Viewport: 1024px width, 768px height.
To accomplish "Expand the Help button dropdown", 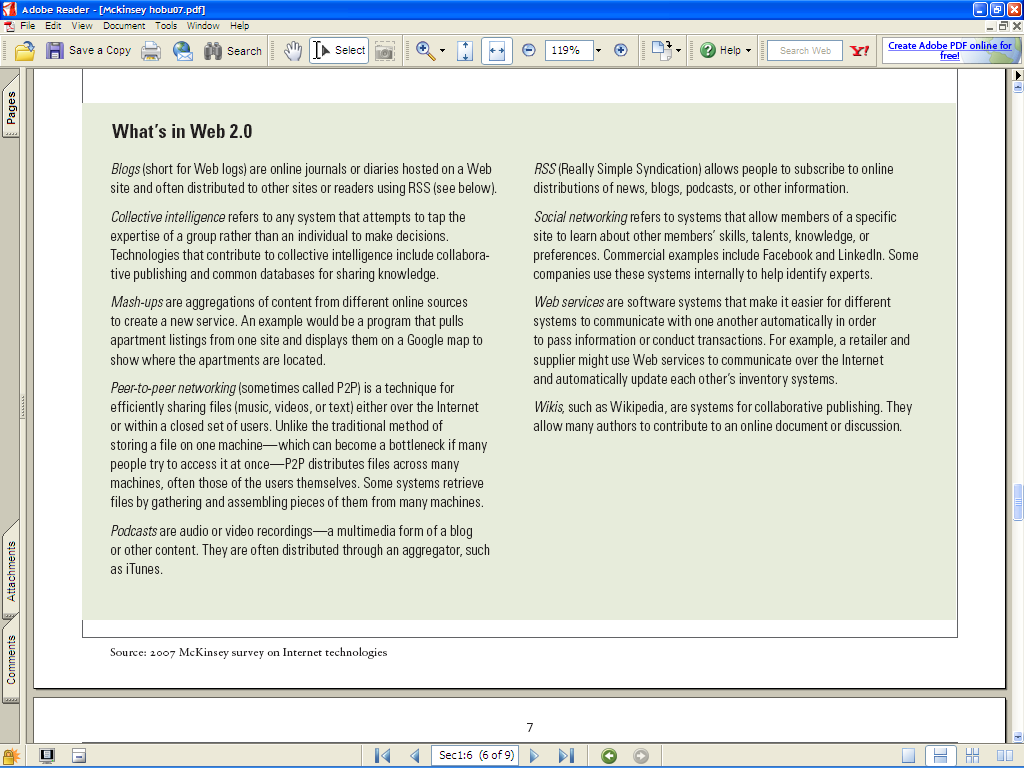I will pyautogui.click(x=747, y=50).
